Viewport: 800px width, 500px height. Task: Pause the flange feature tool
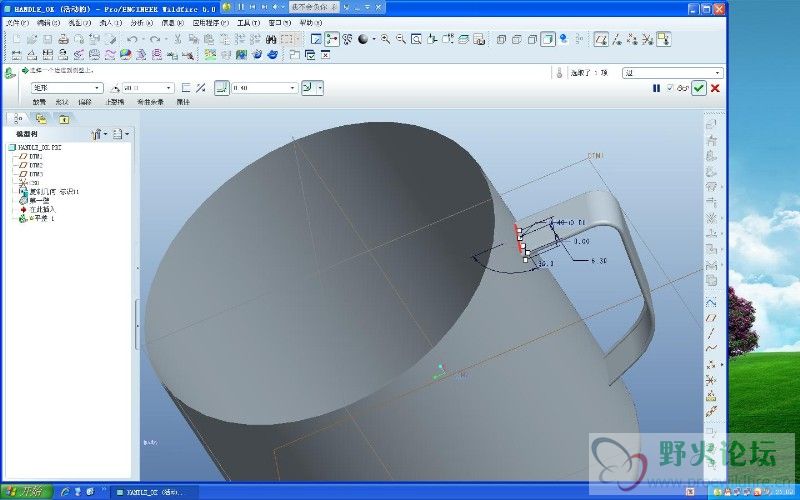pyautogui.click(x=656, y=88)
